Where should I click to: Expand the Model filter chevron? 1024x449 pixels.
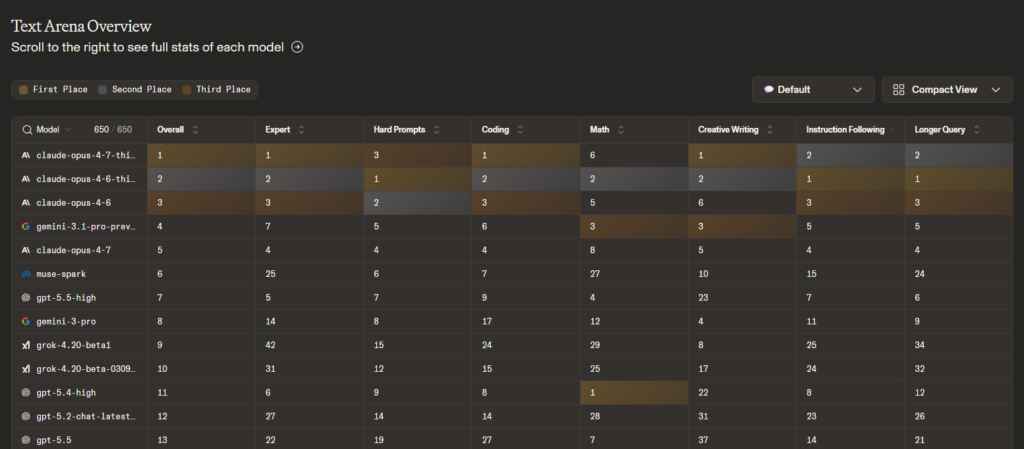(67, 130)
